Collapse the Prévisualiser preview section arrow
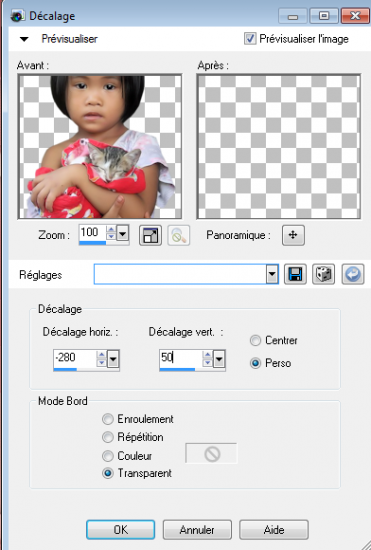Screen dimensions: 371x550 (x=24, y=39)
